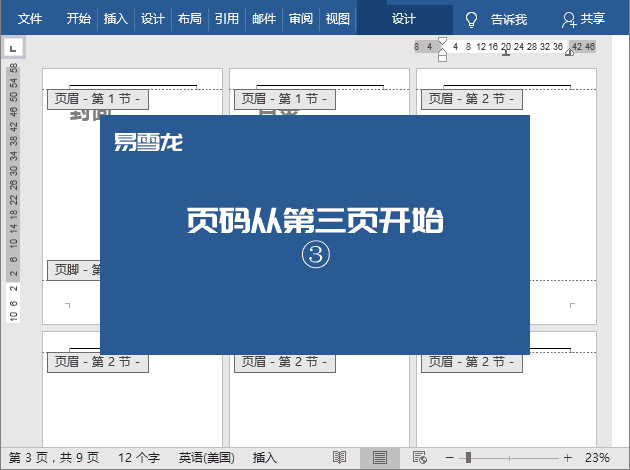
Task: Click the center tab stop on ruler
Action: click(x=506, y=53)
